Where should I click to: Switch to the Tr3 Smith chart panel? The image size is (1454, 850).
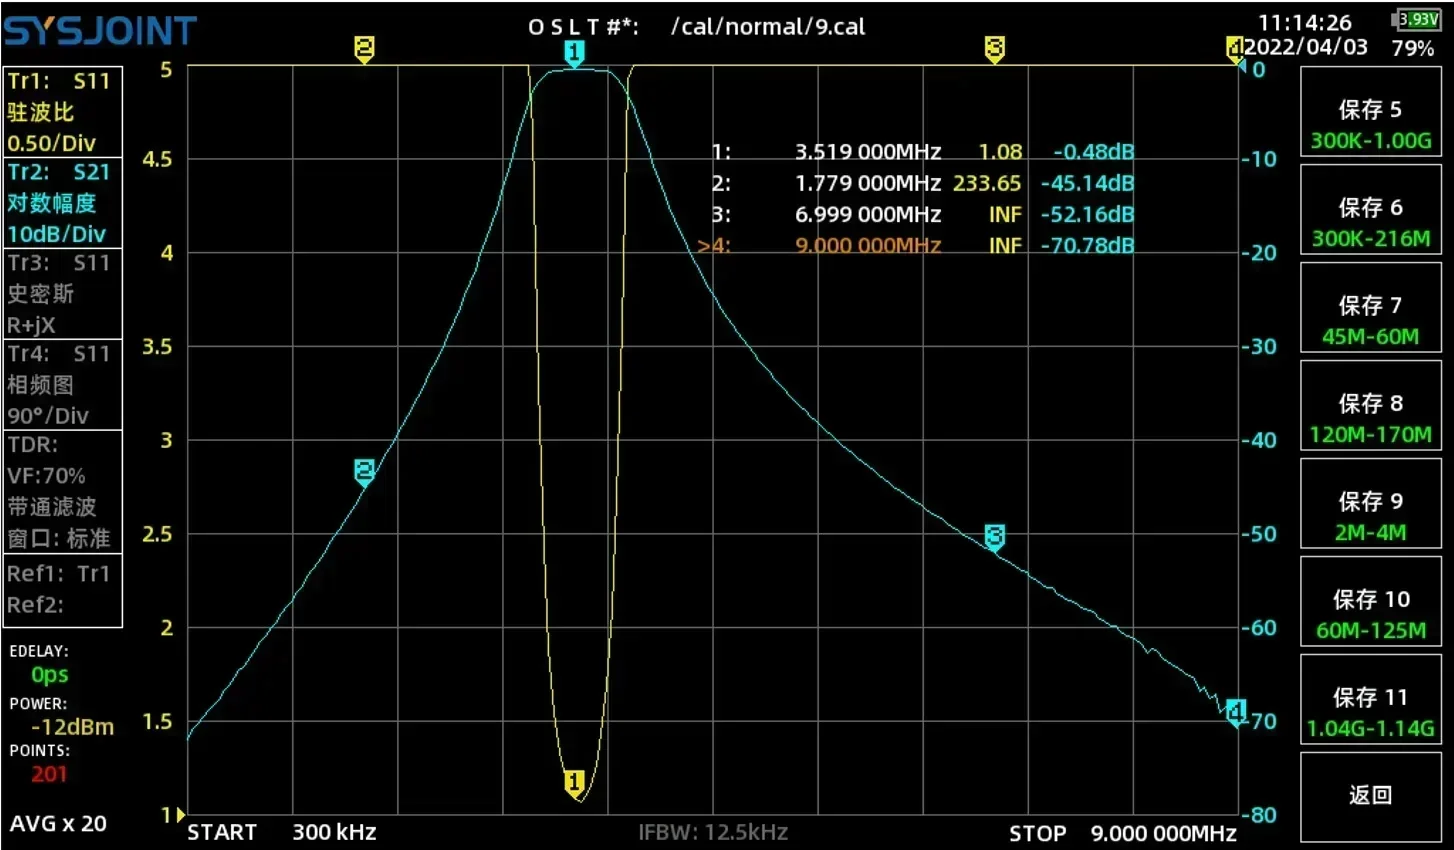tap(62, 293)
